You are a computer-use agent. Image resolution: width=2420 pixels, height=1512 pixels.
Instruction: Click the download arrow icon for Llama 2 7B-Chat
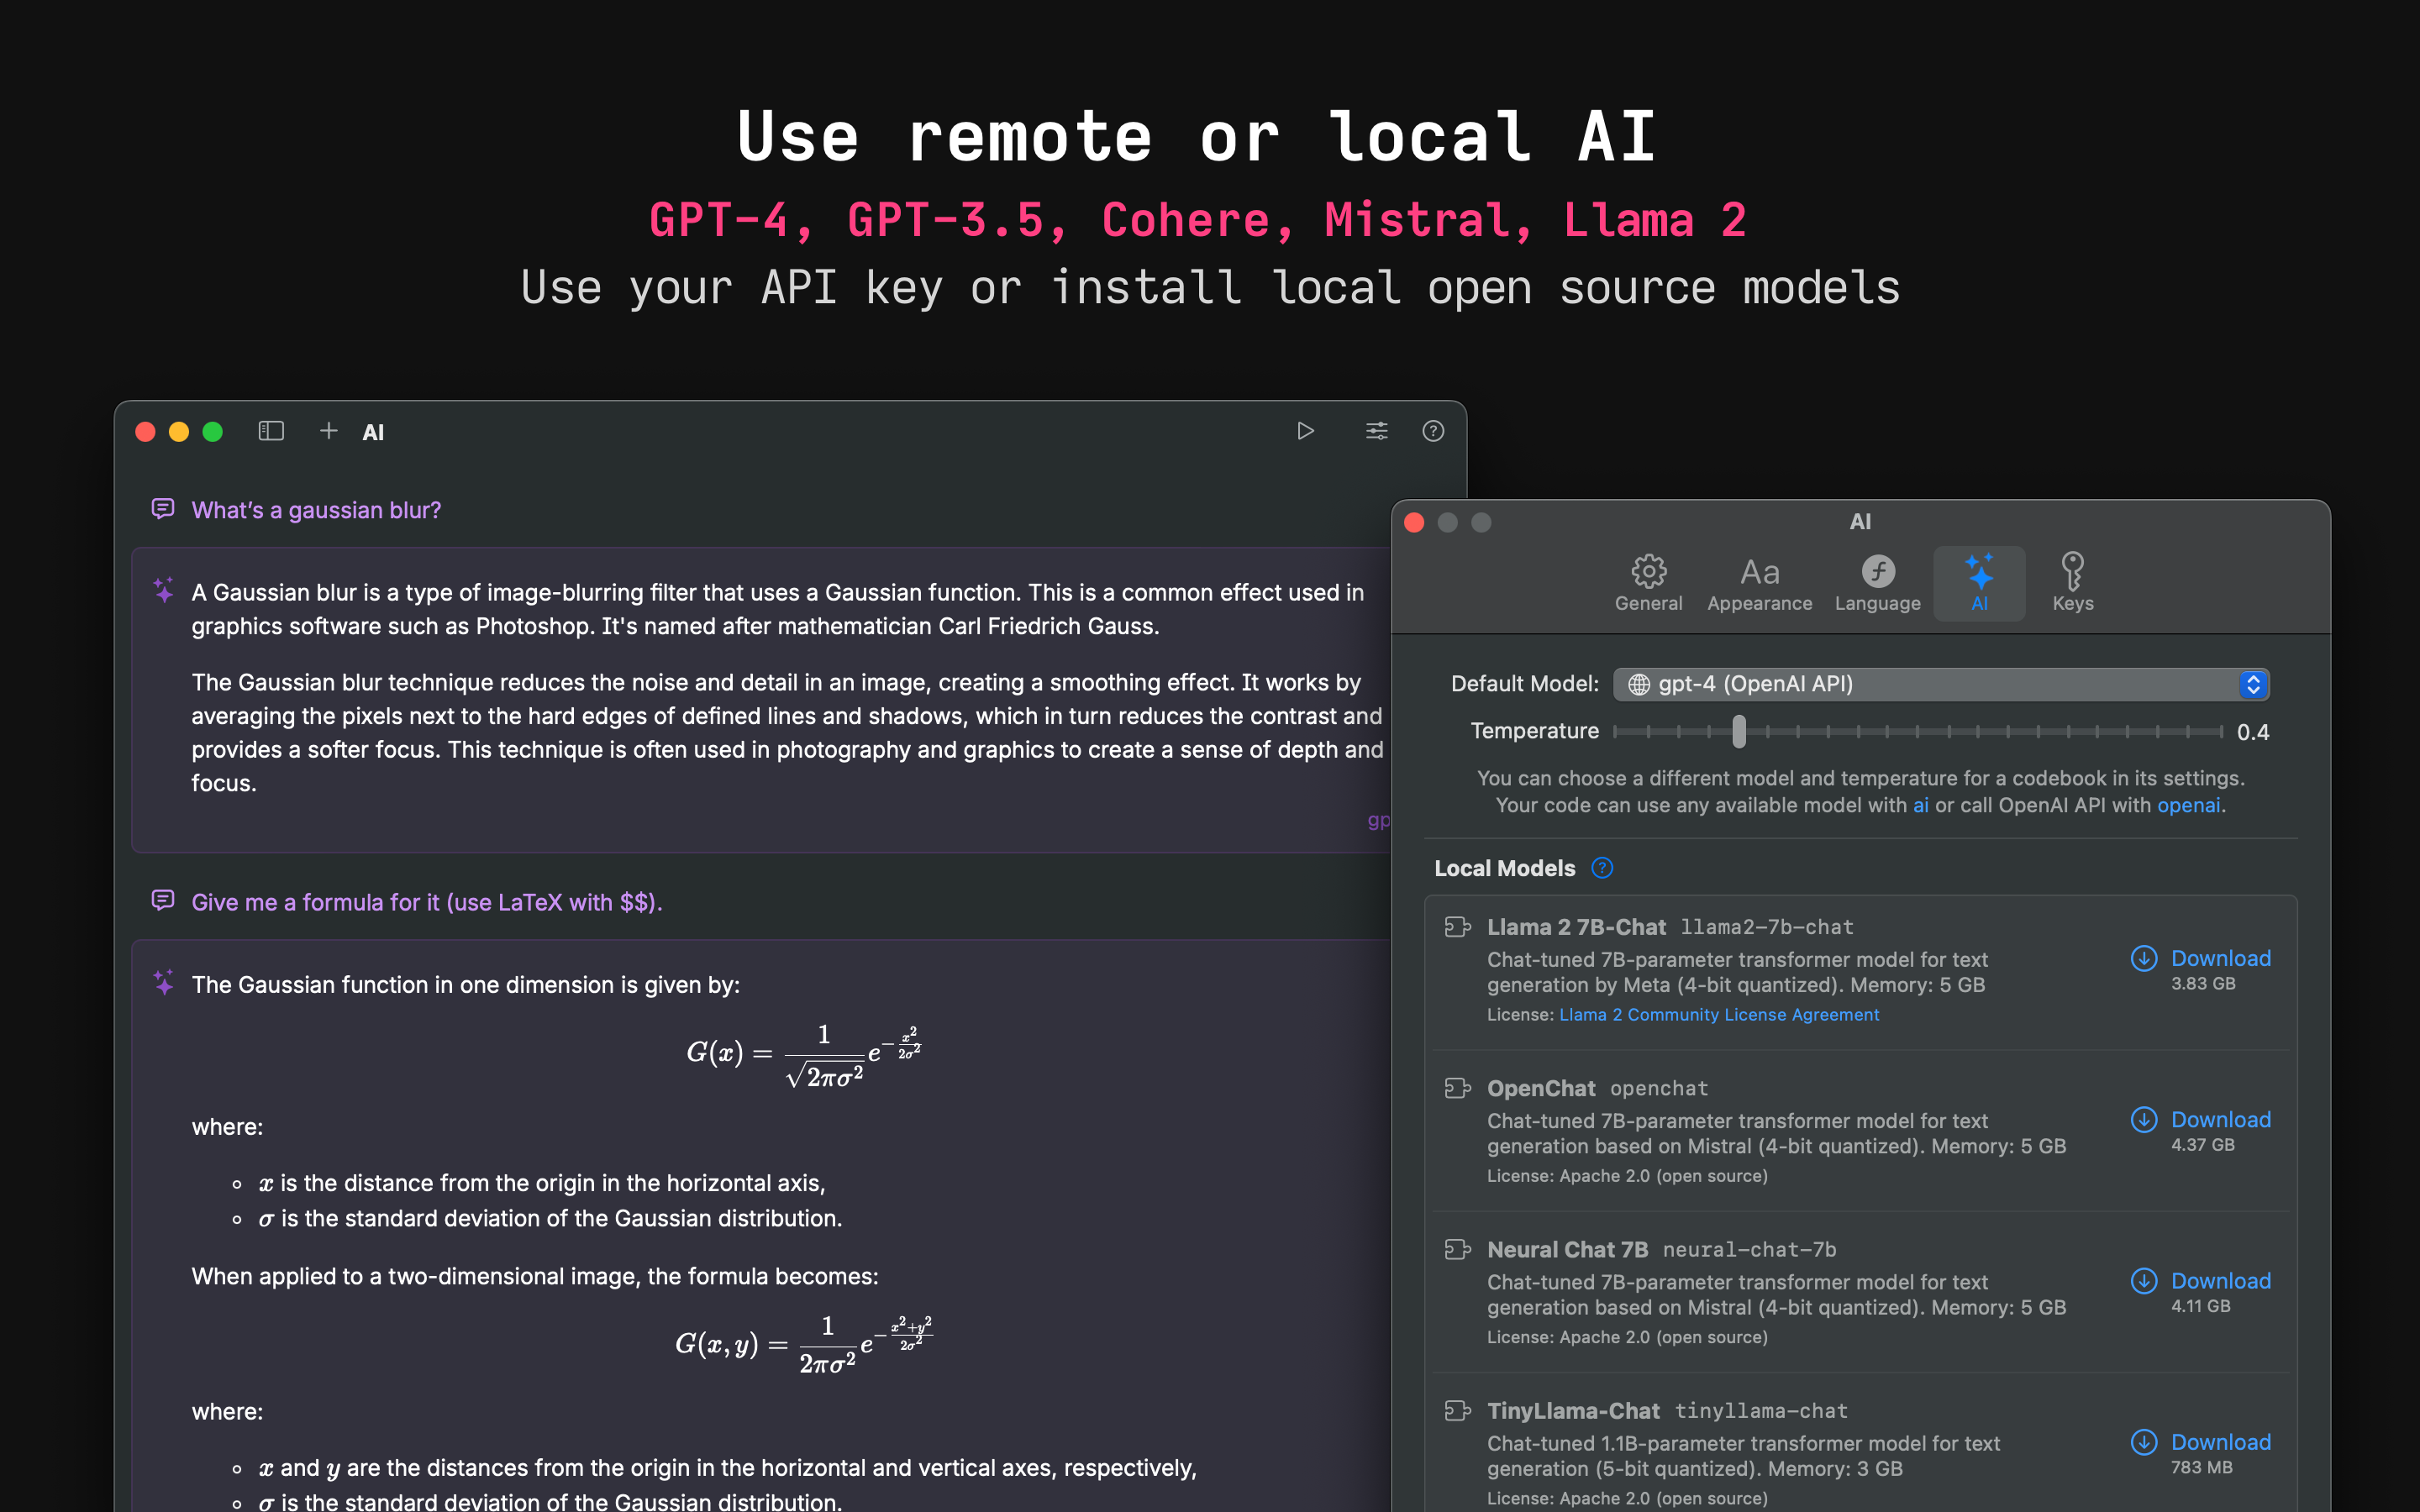tap(2144, 958)
